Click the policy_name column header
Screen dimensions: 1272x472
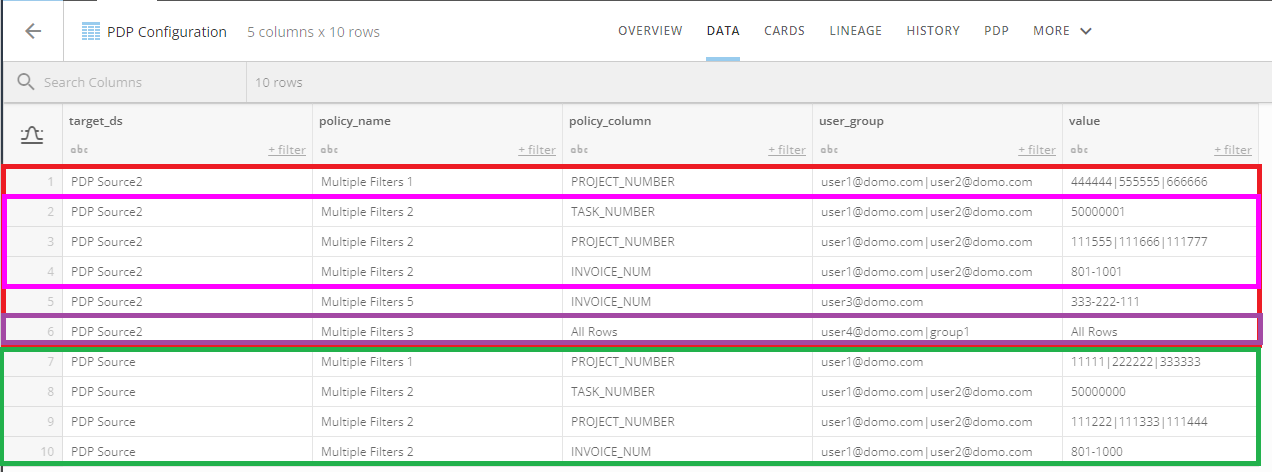pyautogui.click(x=355, y=121)
